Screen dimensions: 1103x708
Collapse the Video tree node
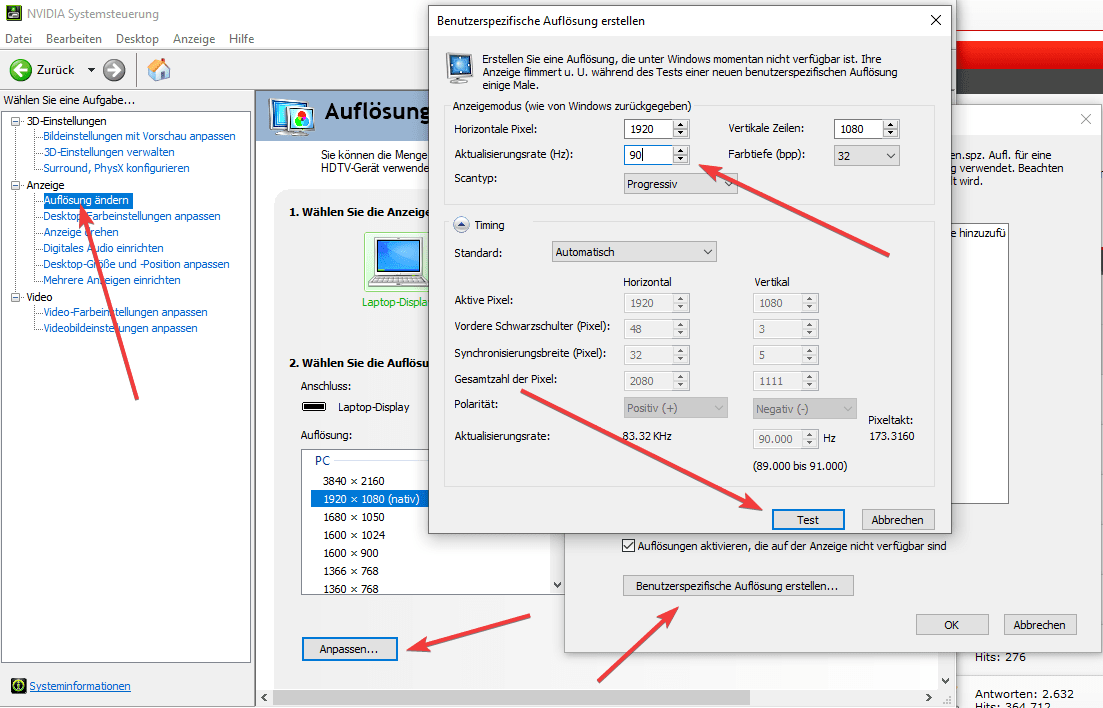coord(15,297)
